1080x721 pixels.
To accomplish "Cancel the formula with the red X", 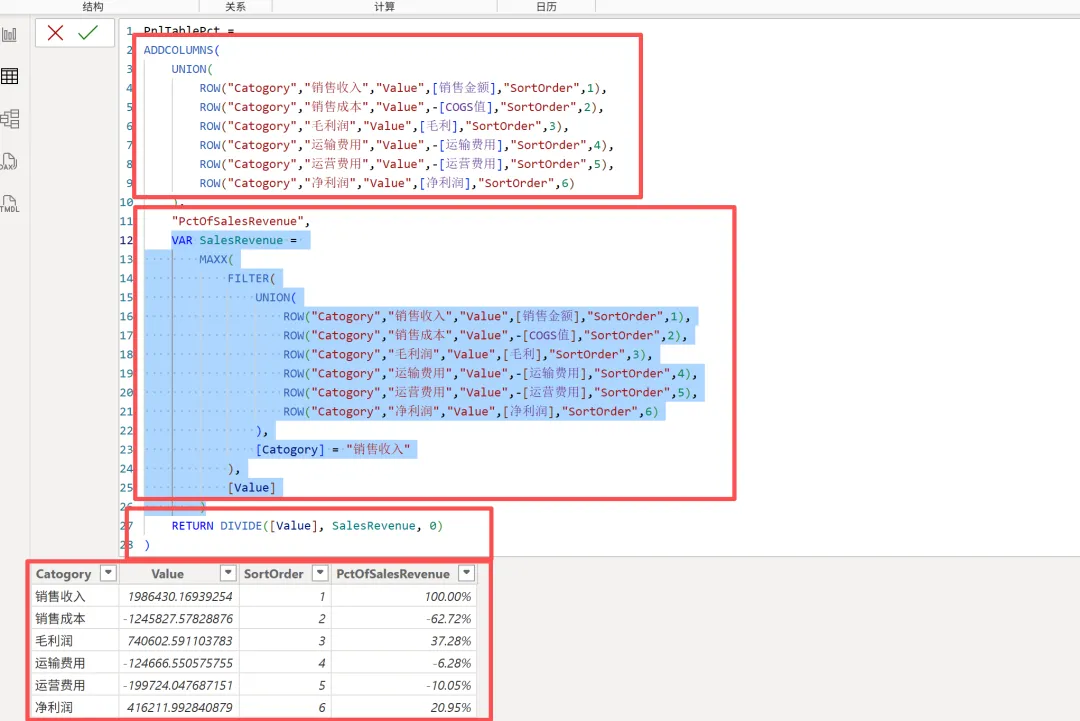I will (x=55, y=33).
